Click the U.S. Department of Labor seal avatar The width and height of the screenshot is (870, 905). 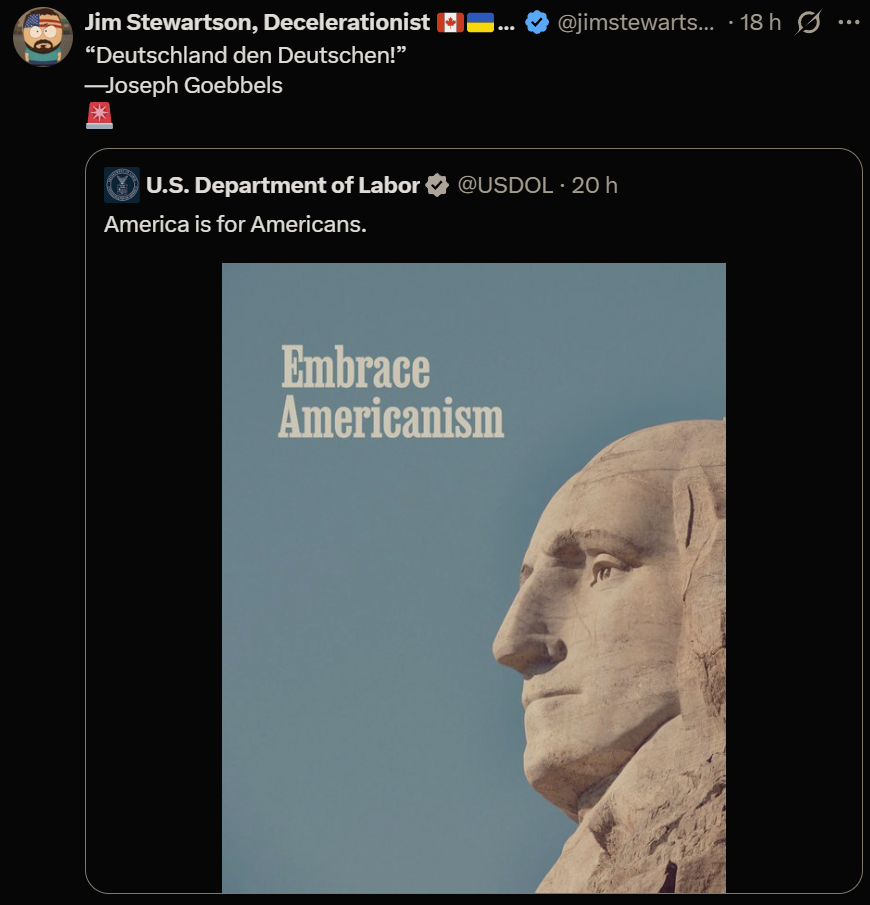pyautogui.click(x=122, y=185)
